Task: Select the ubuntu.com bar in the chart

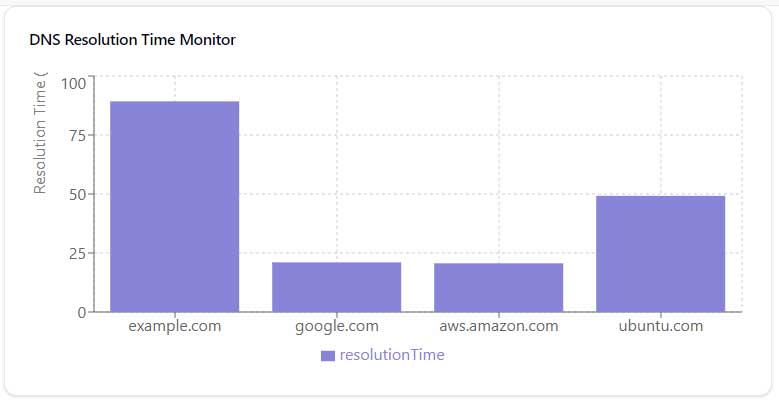Action: pyautogui.click(x=660, y=253)
